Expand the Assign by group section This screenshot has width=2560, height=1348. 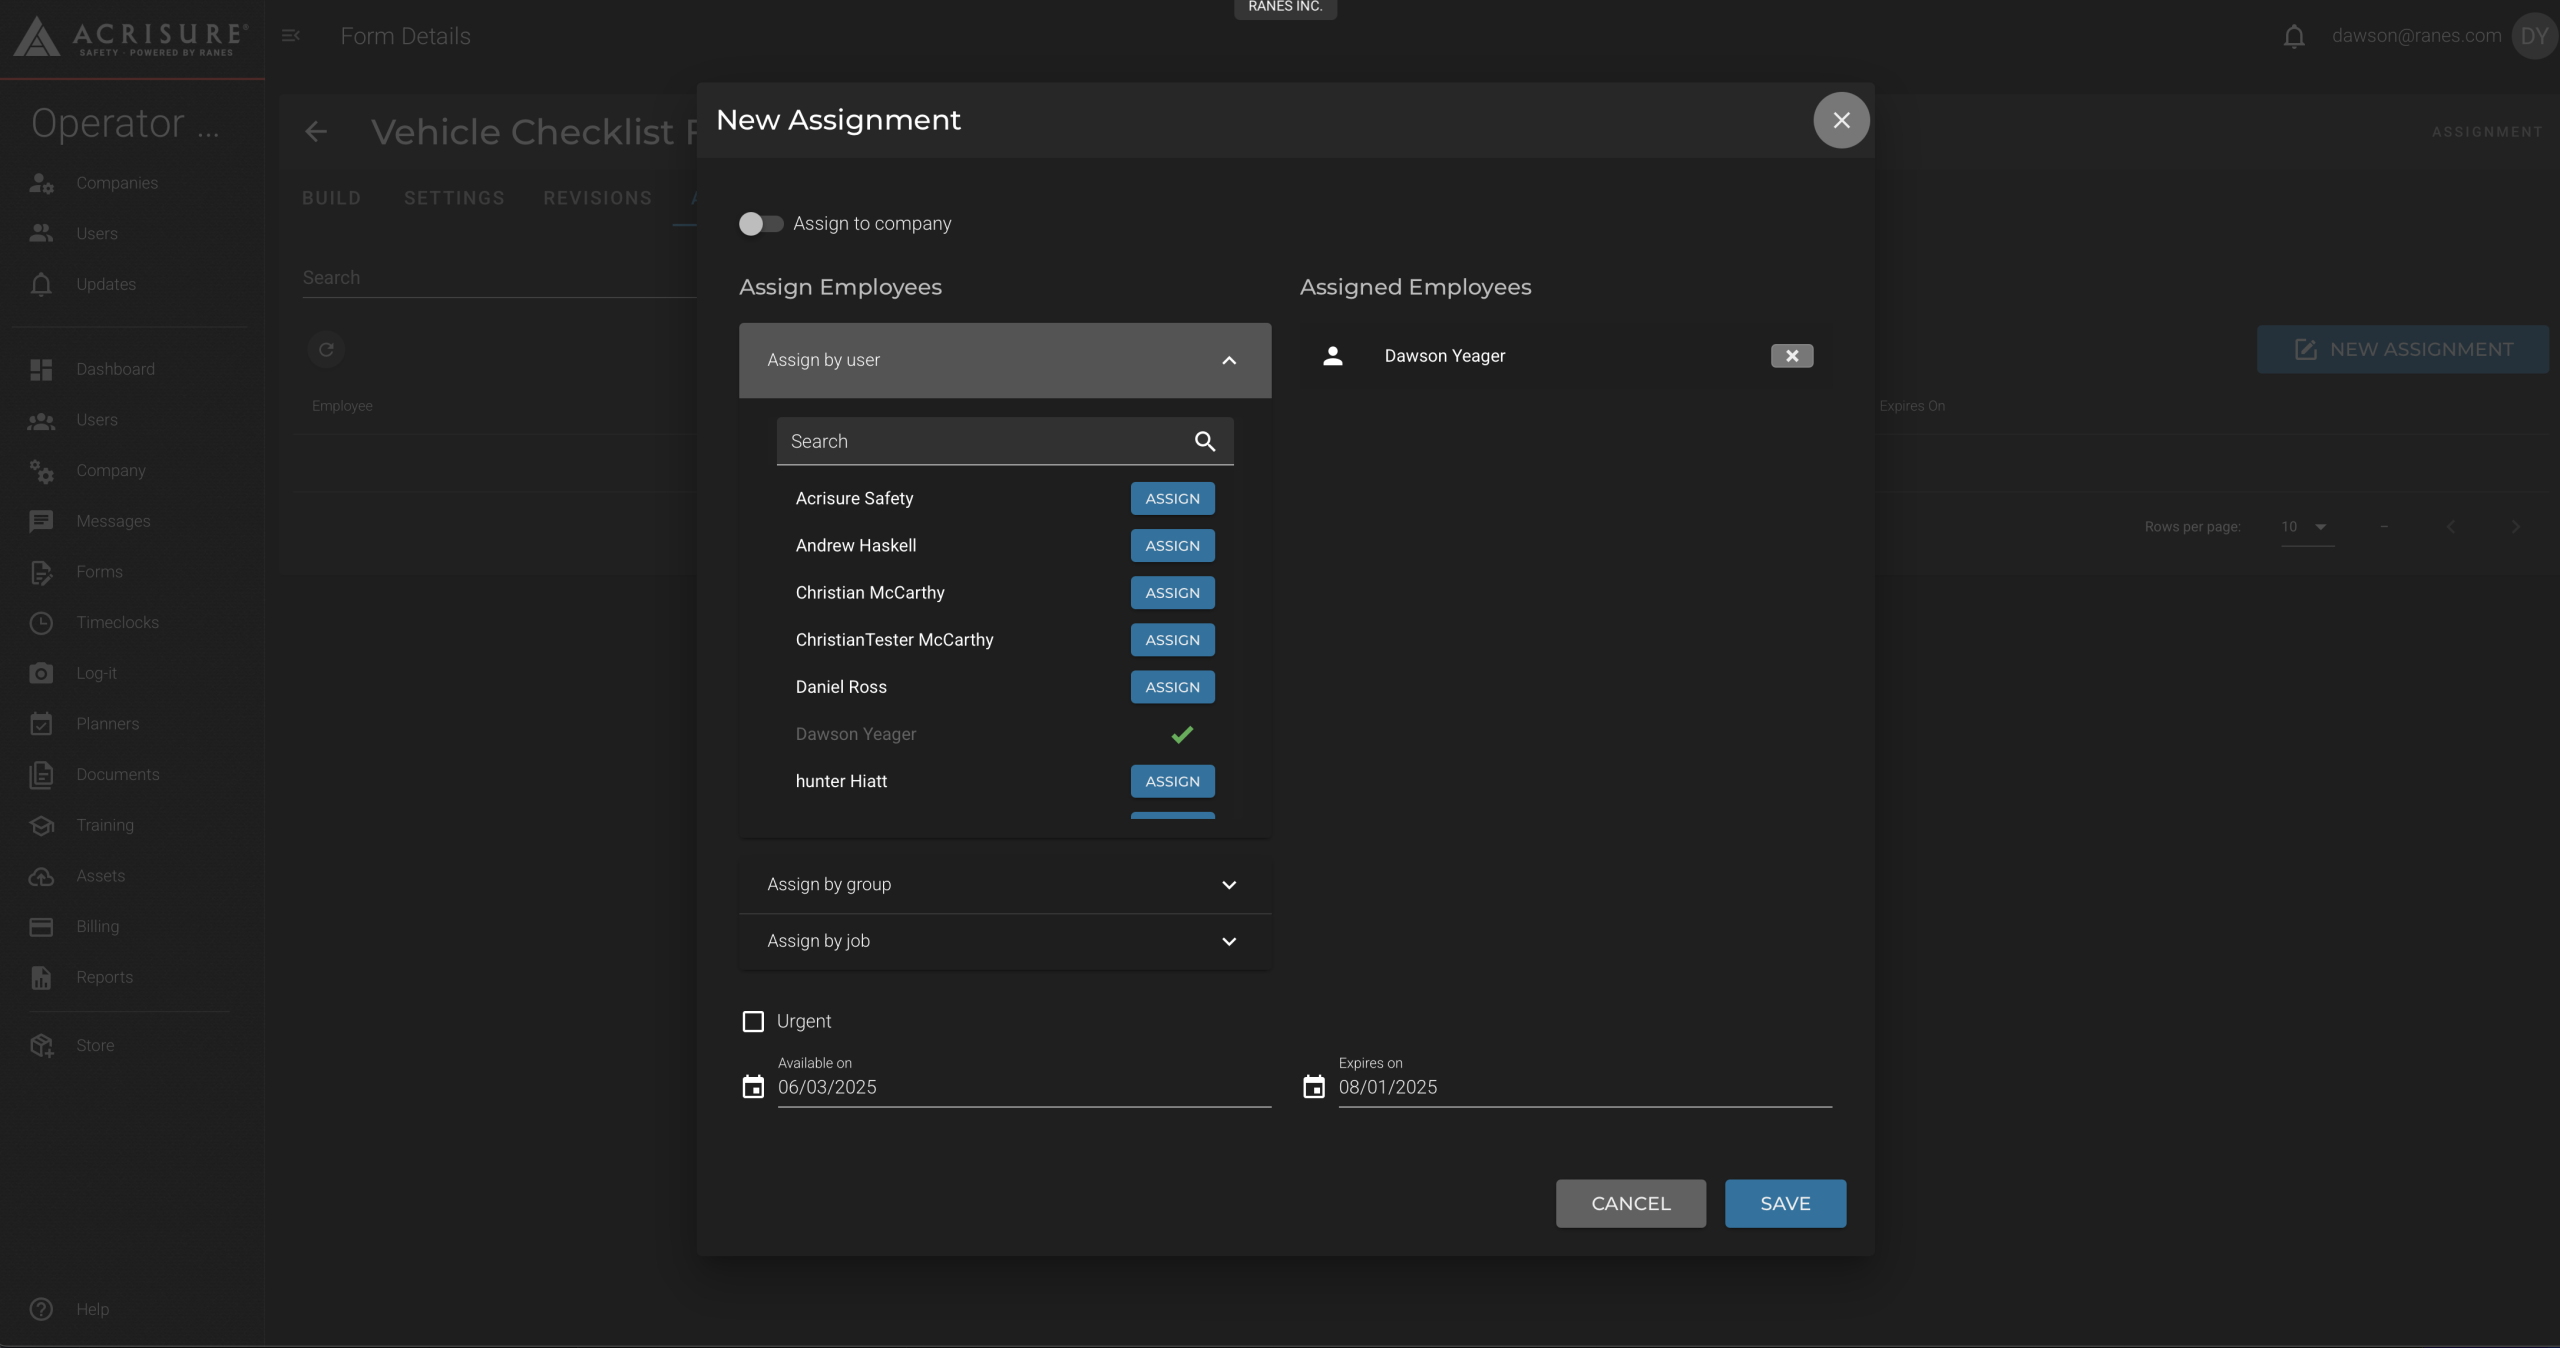coord(1005,885)
